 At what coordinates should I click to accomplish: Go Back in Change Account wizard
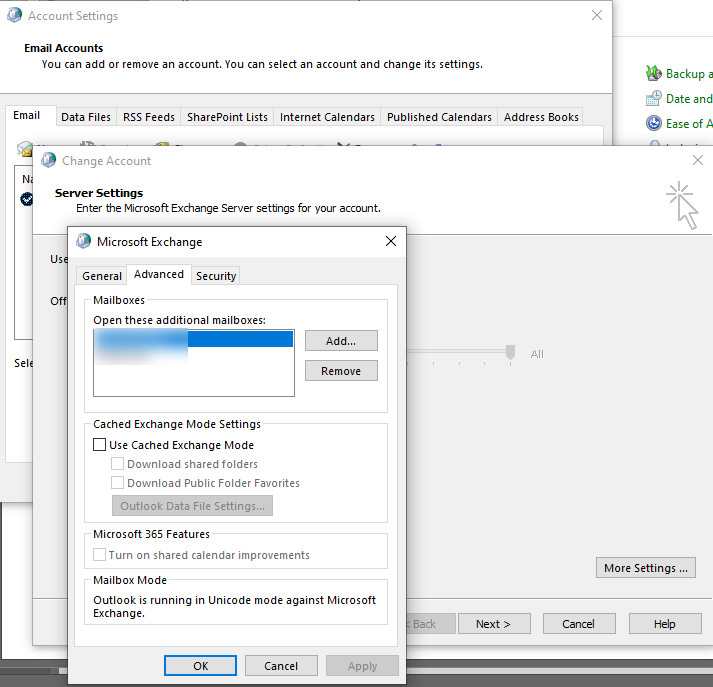point(430,624)
